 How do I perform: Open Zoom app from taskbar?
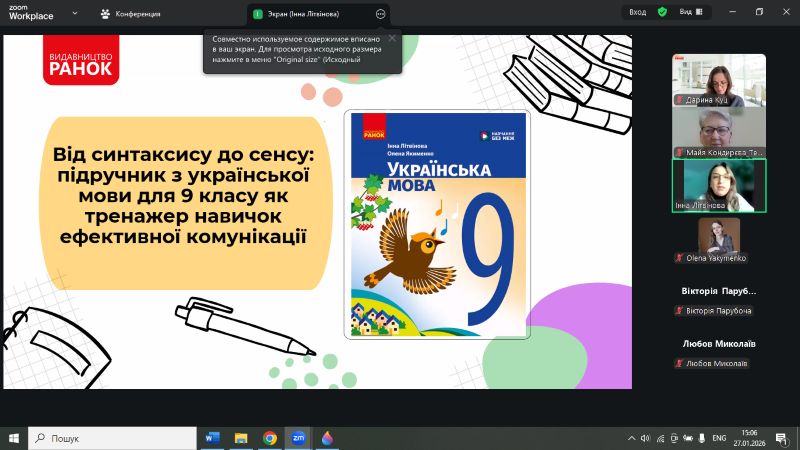[298, 438]
